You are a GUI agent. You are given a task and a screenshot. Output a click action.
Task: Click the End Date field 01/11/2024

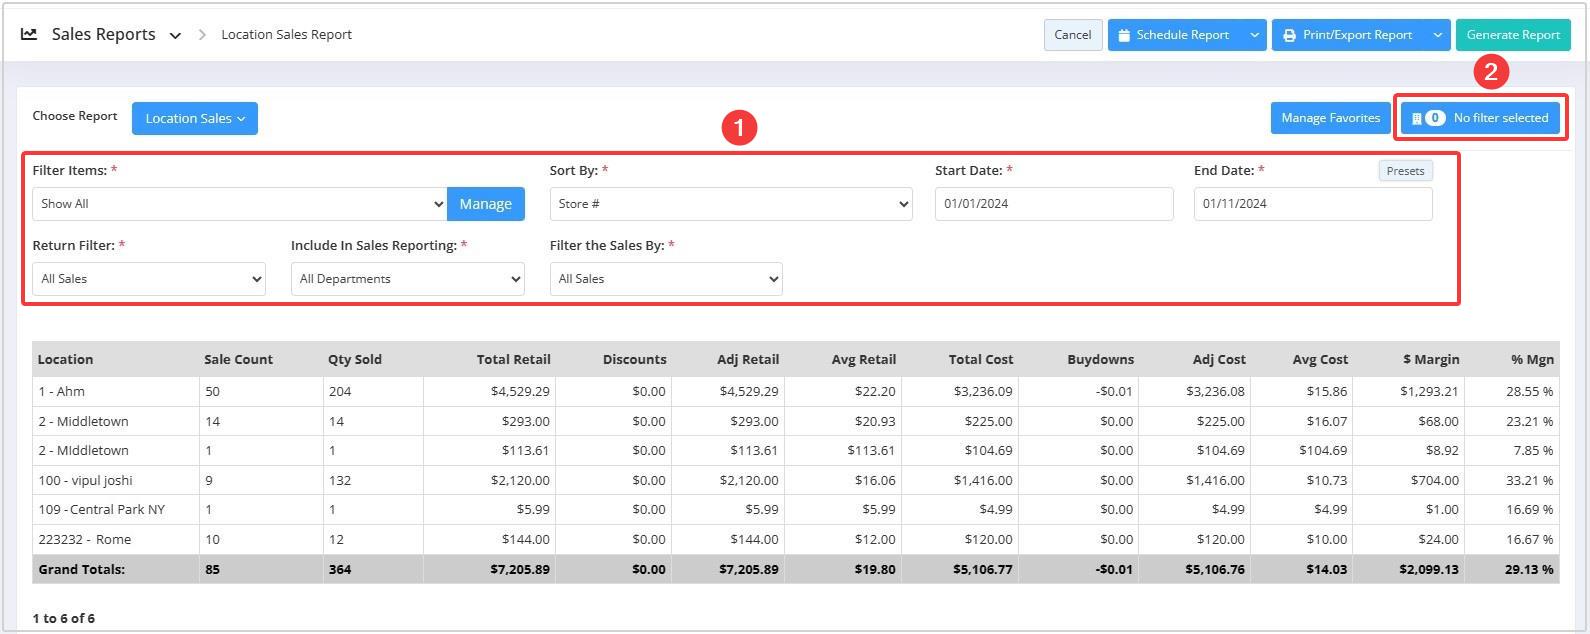point(1313,204)
